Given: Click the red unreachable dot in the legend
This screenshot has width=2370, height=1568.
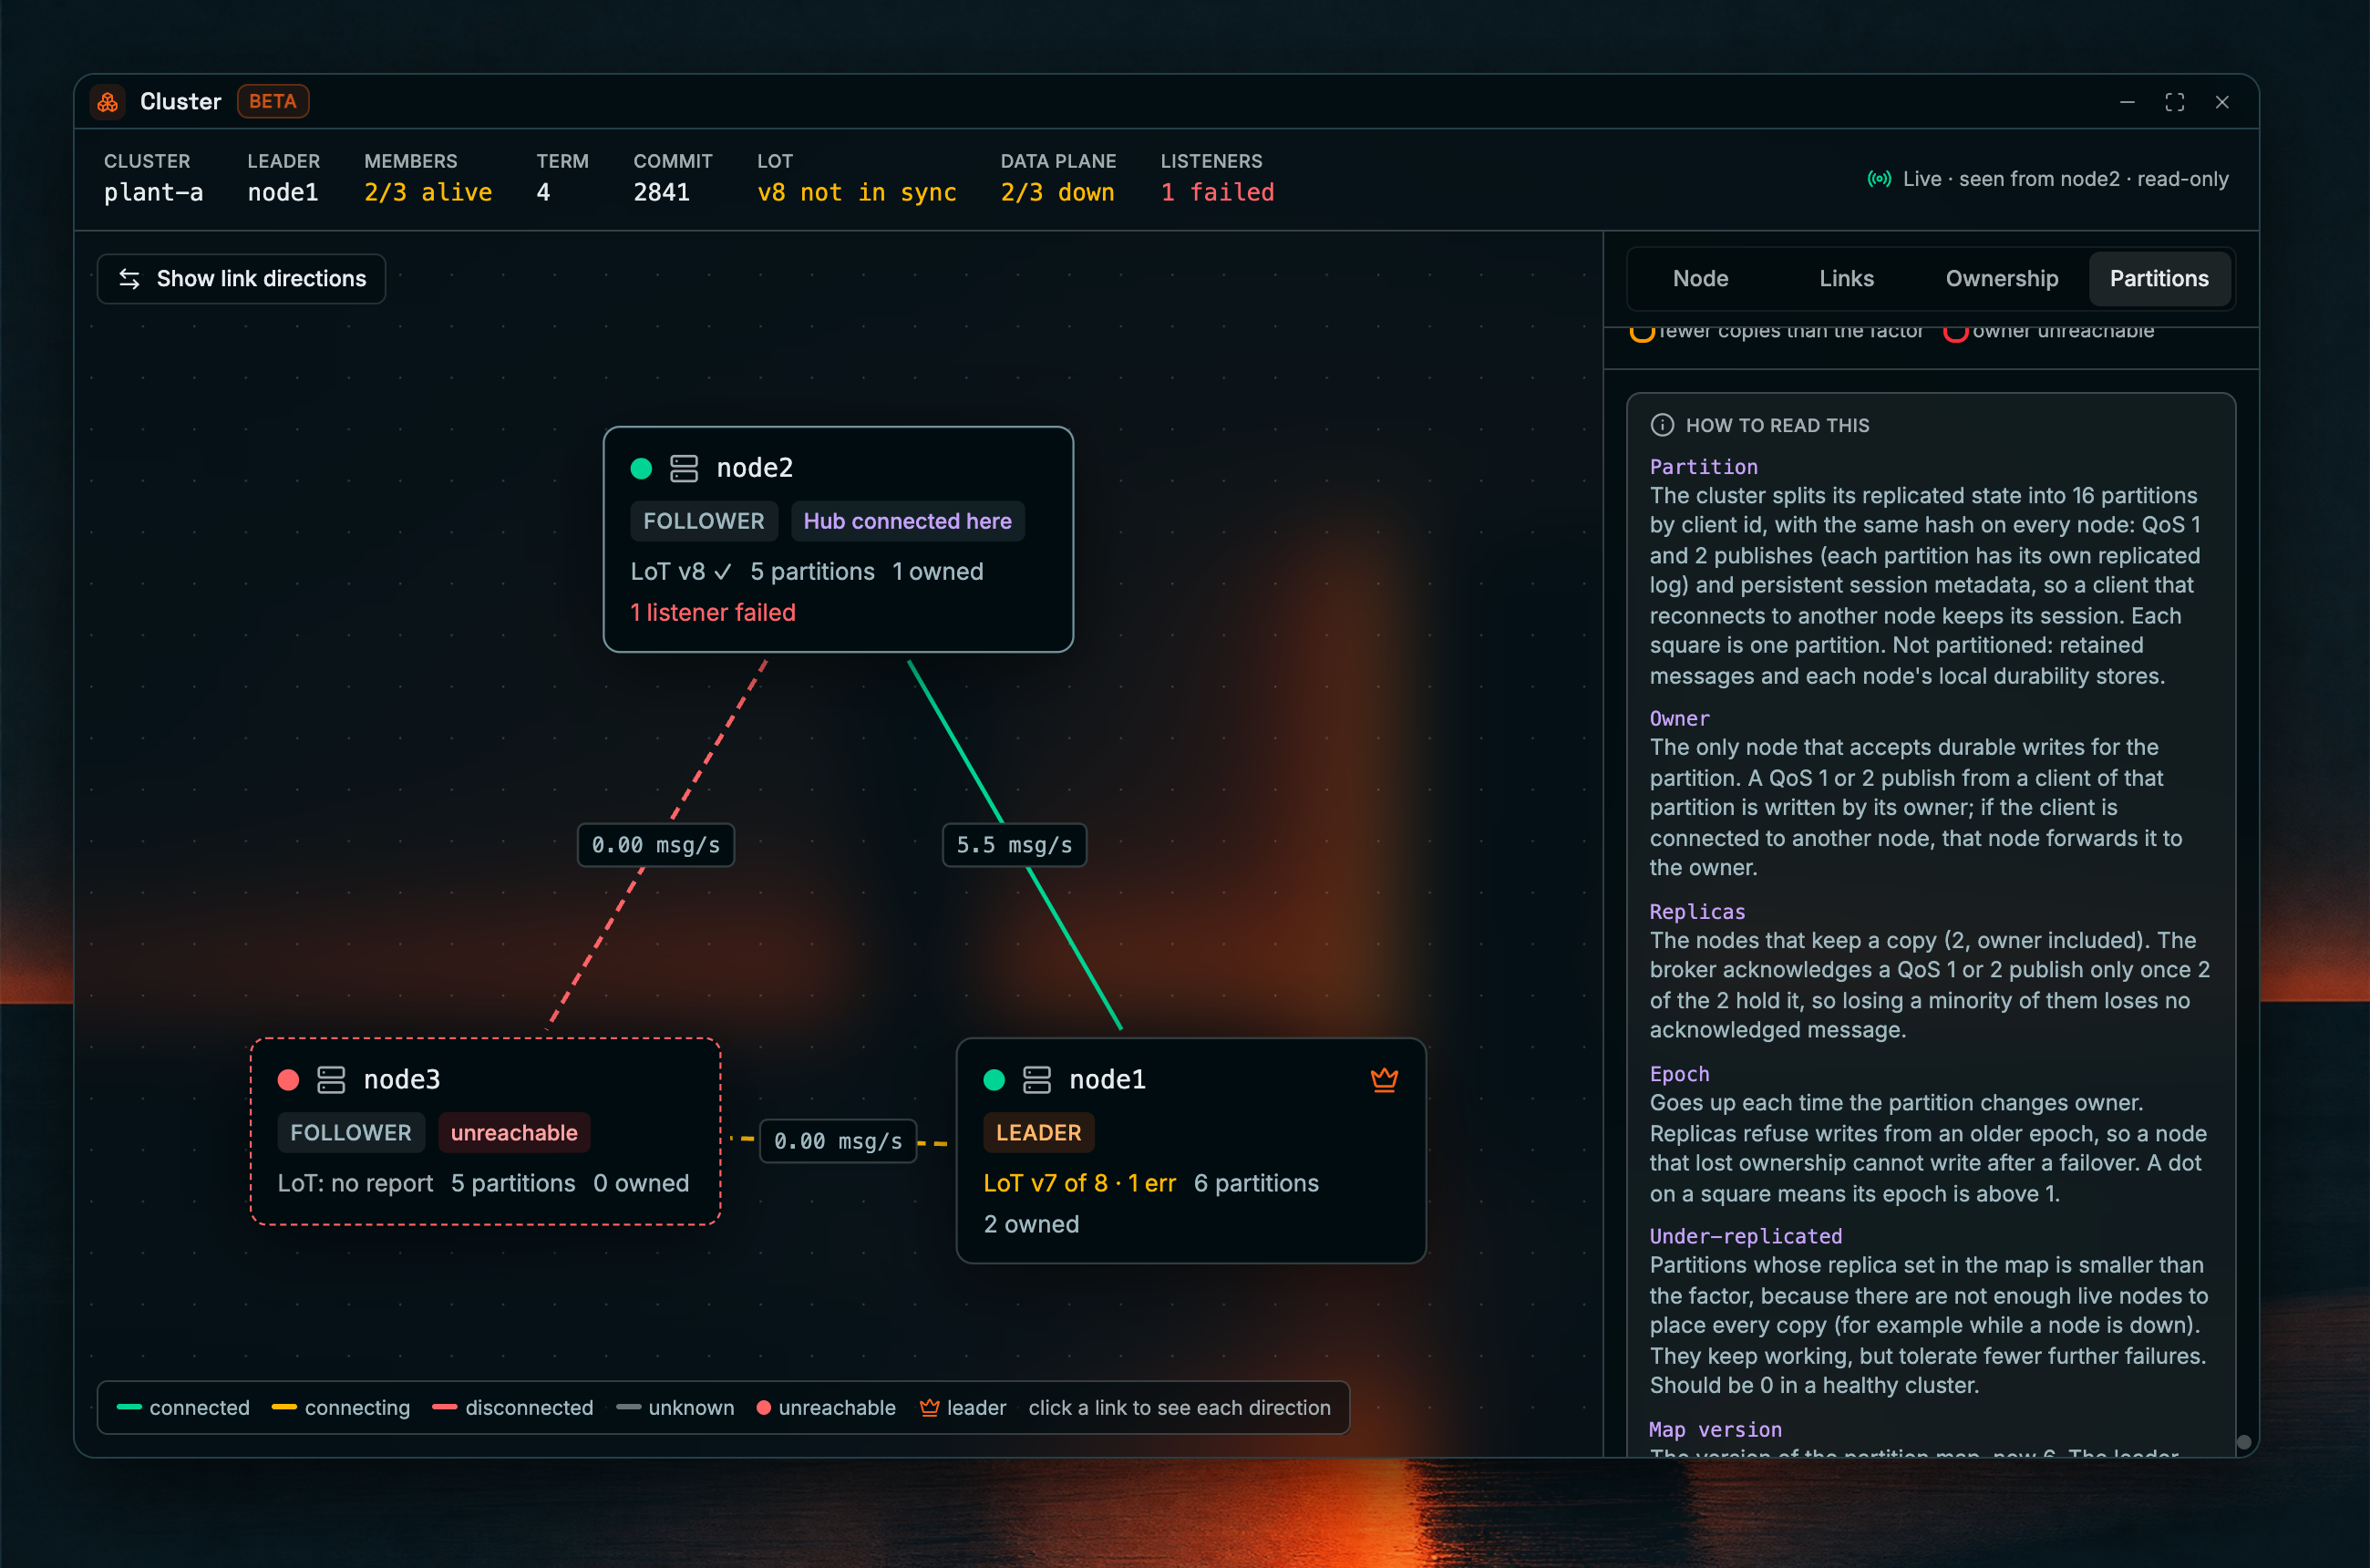Looking at the screenshot, I should point(763,1408).
